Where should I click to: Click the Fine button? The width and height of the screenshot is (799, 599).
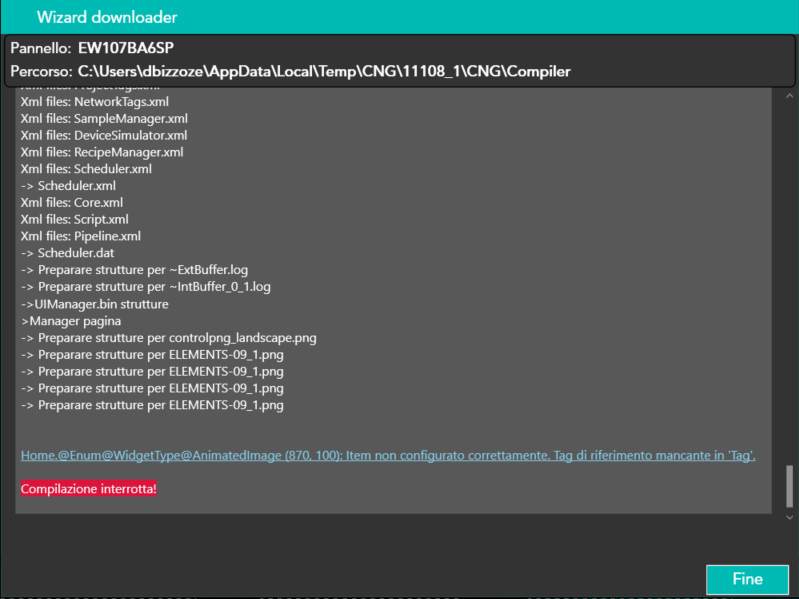point(746,579)
